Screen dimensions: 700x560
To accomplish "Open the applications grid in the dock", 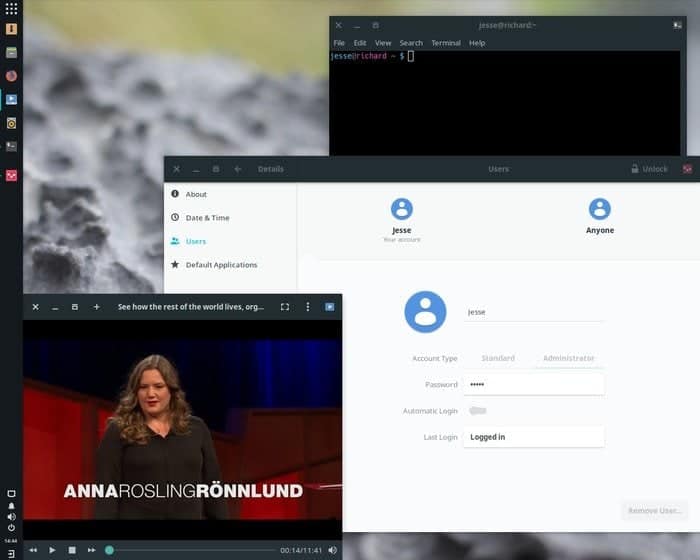I will (11, 8).
